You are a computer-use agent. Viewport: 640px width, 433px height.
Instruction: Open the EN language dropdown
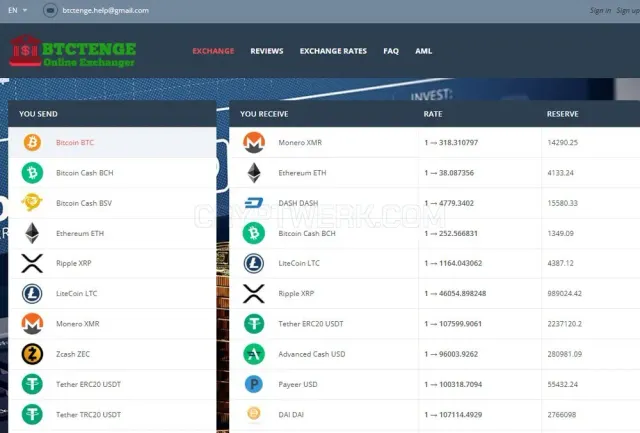pos(18,10)
